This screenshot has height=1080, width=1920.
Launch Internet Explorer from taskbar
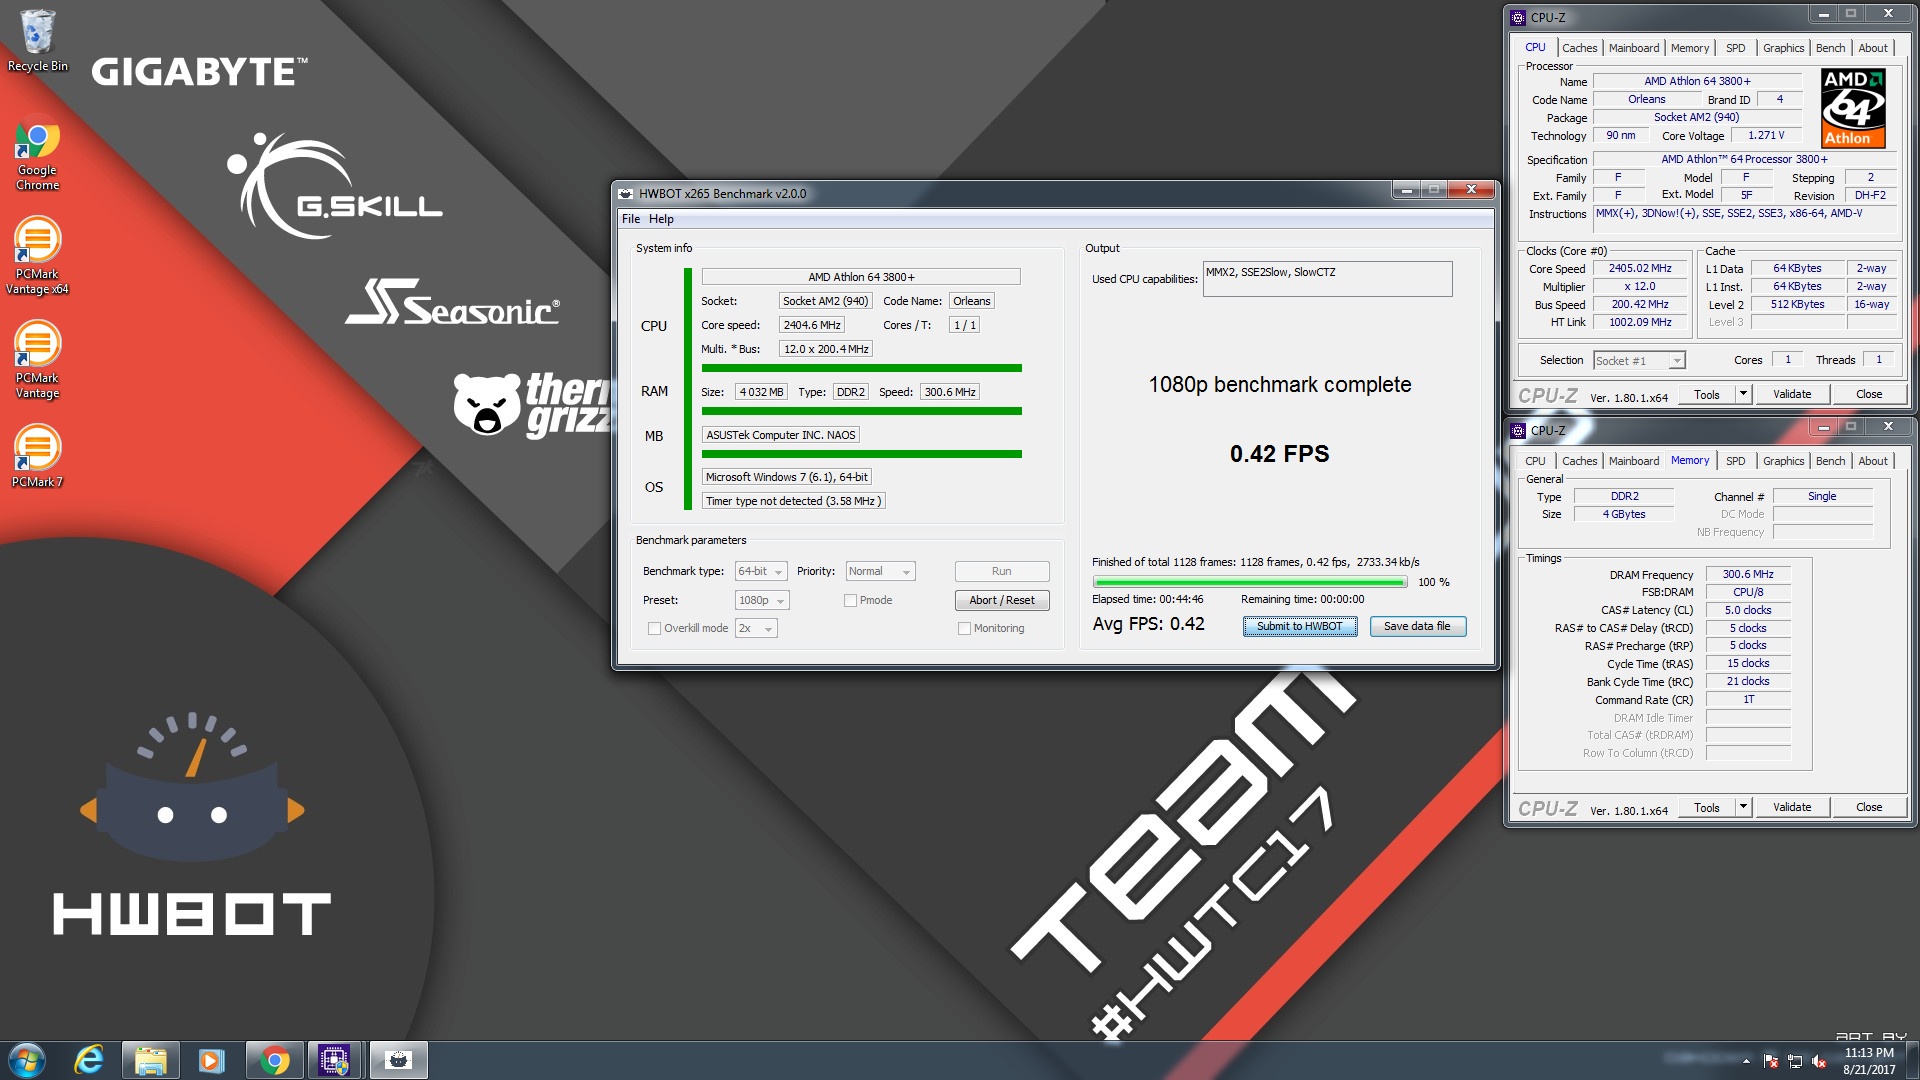(89, 1060)
